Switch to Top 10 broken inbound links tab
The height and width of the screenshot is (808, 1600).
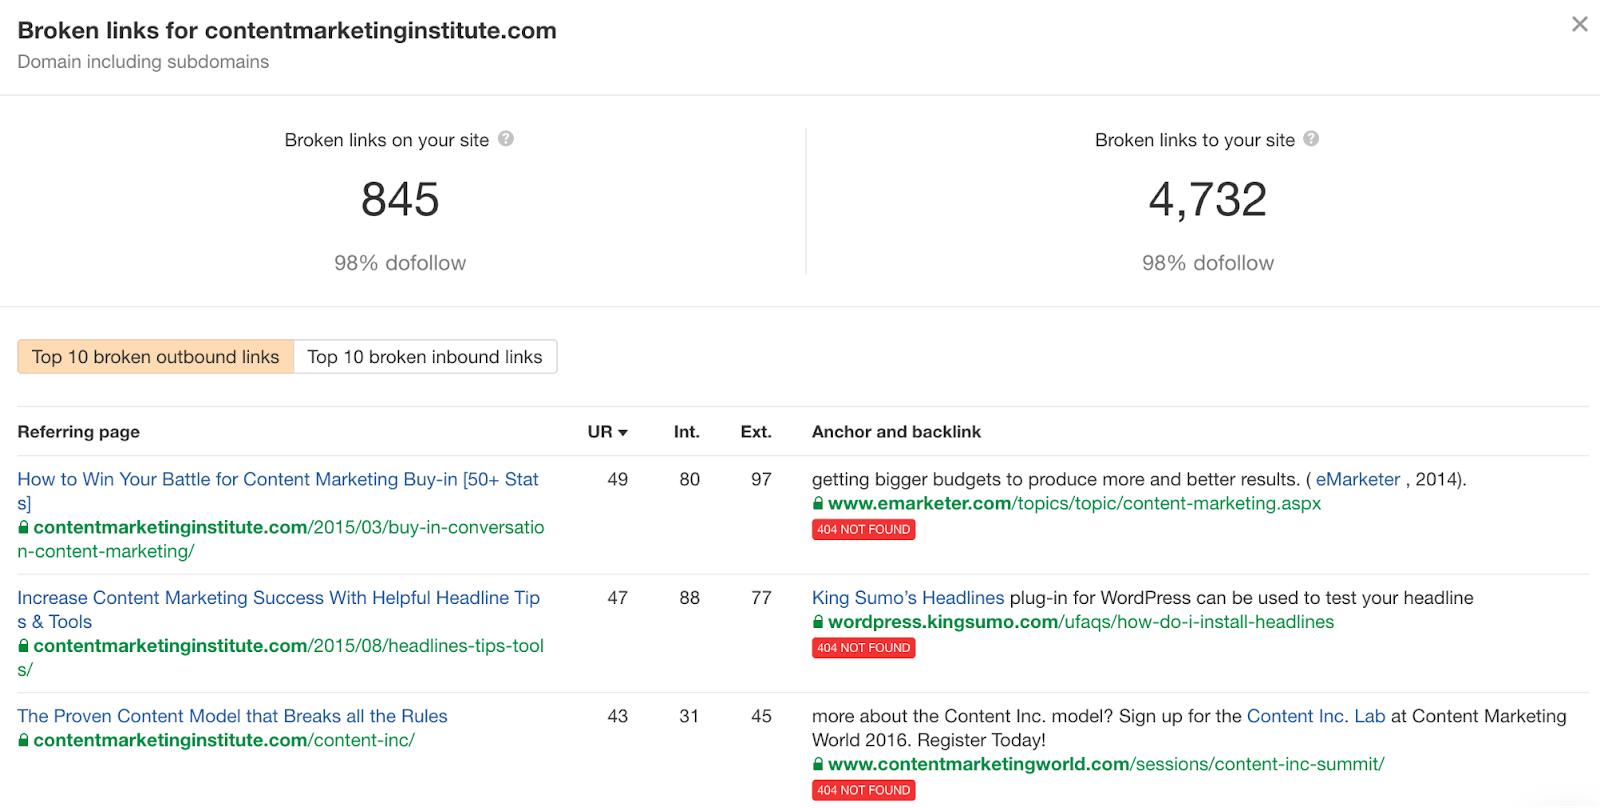click(425, 357)
